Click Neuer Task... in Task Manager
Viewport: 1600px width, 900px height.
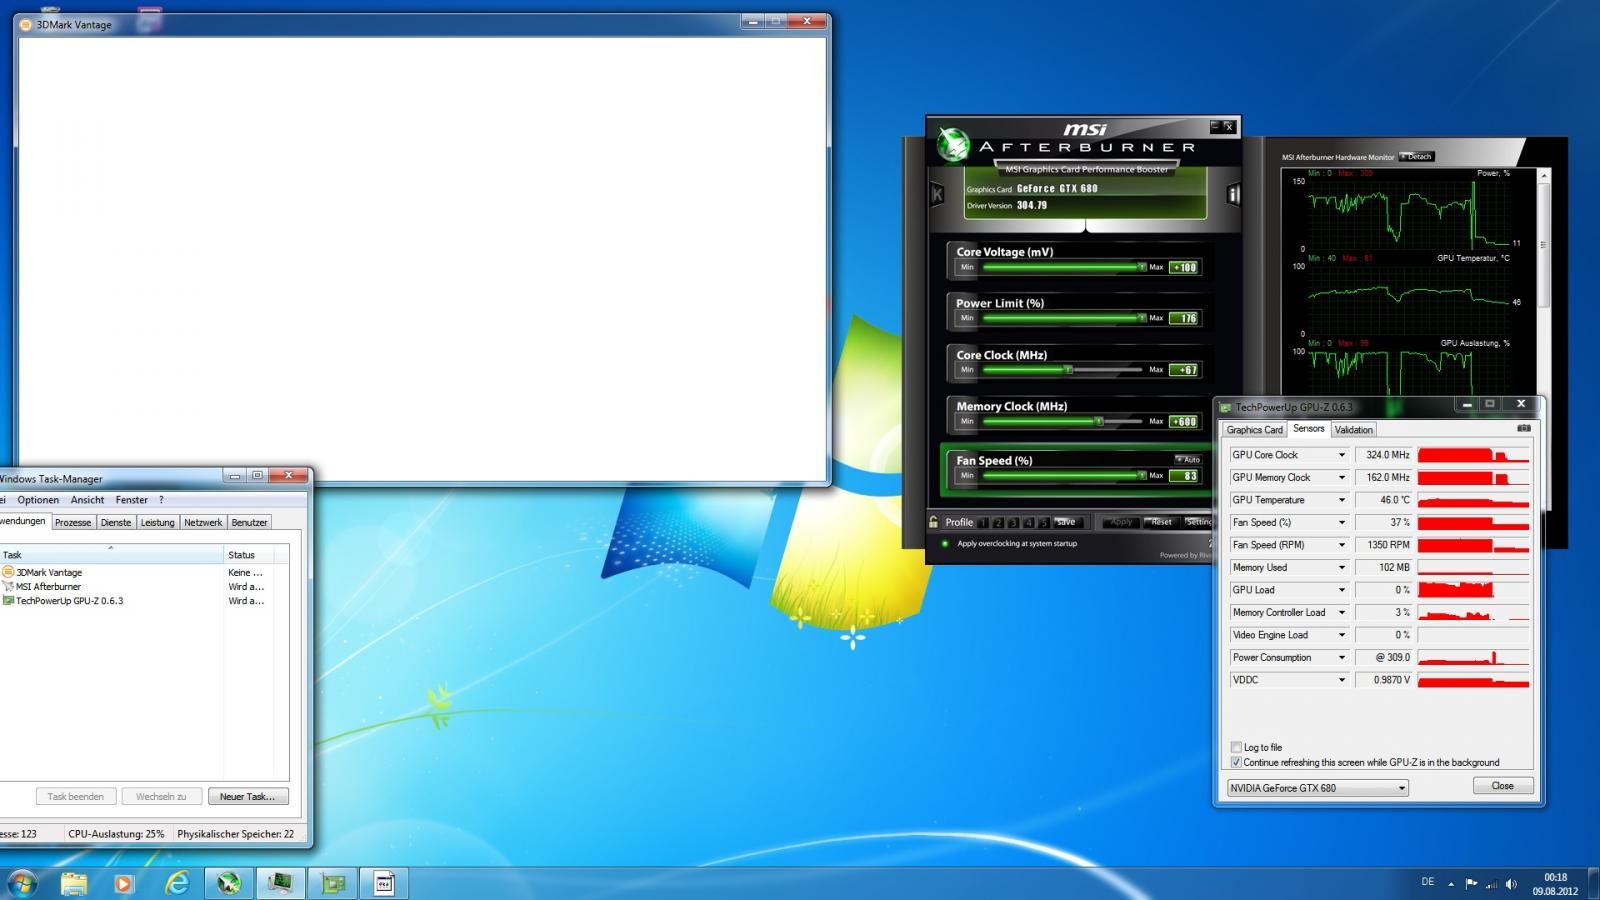(x=247, y=796)
